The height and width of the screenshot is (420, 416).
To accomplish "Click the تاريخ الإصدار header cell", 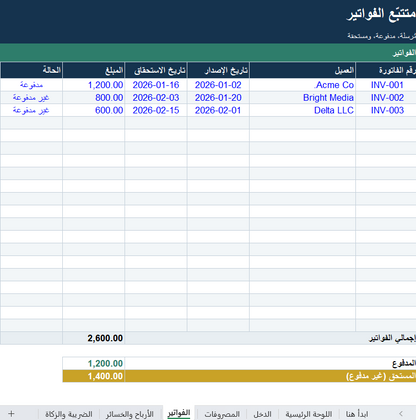I will tap(218, 70).
